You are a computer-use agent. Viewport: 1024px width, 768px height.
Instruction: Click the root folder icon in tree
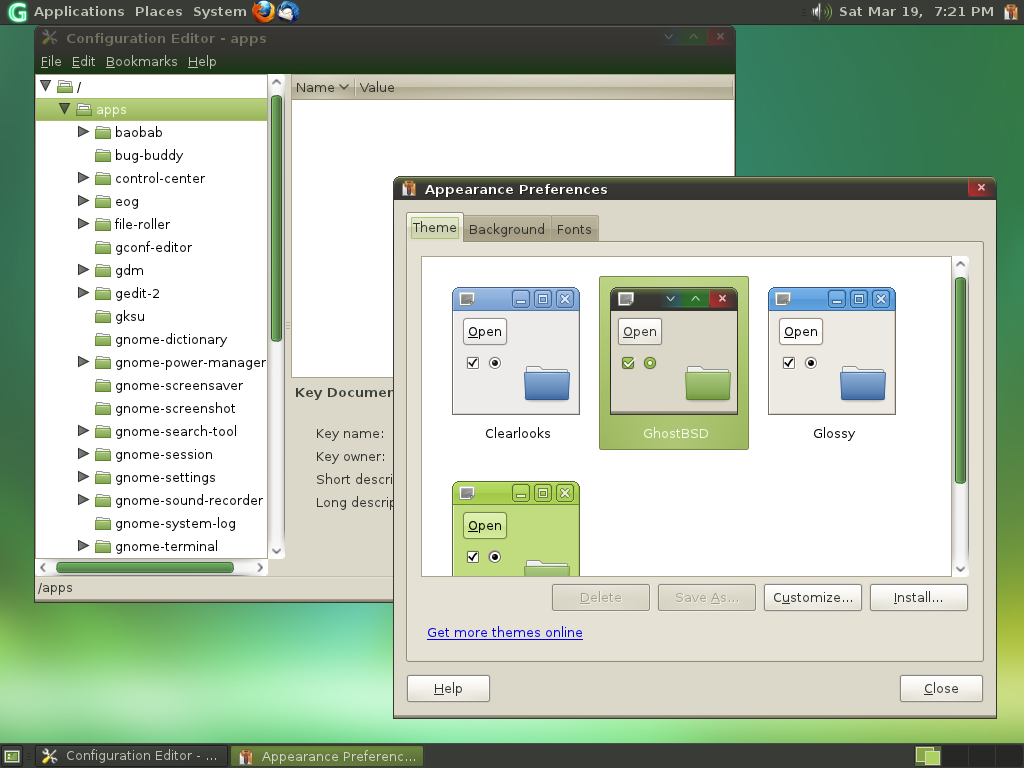(x=65, y=86)
